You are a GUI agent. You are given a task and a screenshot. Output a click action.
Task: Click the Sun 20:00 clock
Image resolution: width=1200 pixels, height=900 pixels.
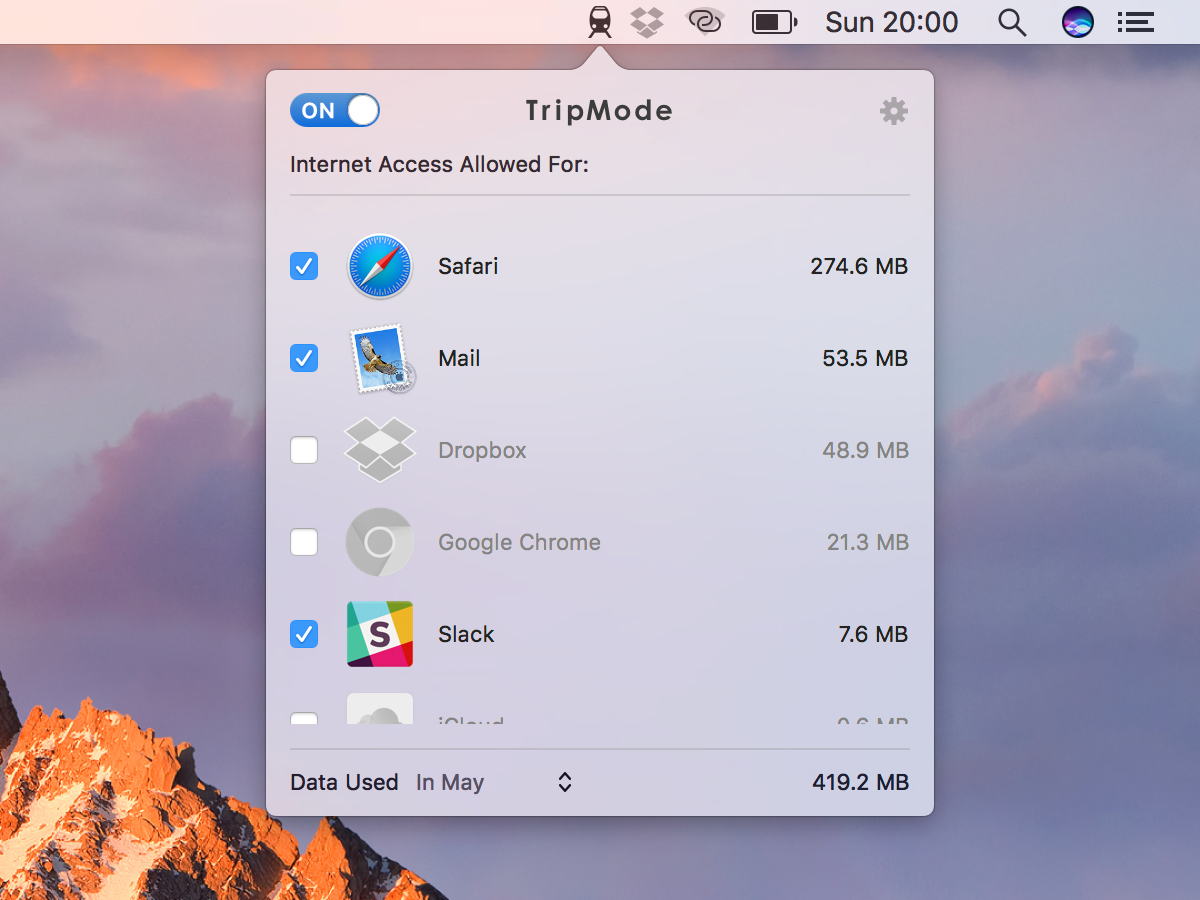tap(892, 22)
